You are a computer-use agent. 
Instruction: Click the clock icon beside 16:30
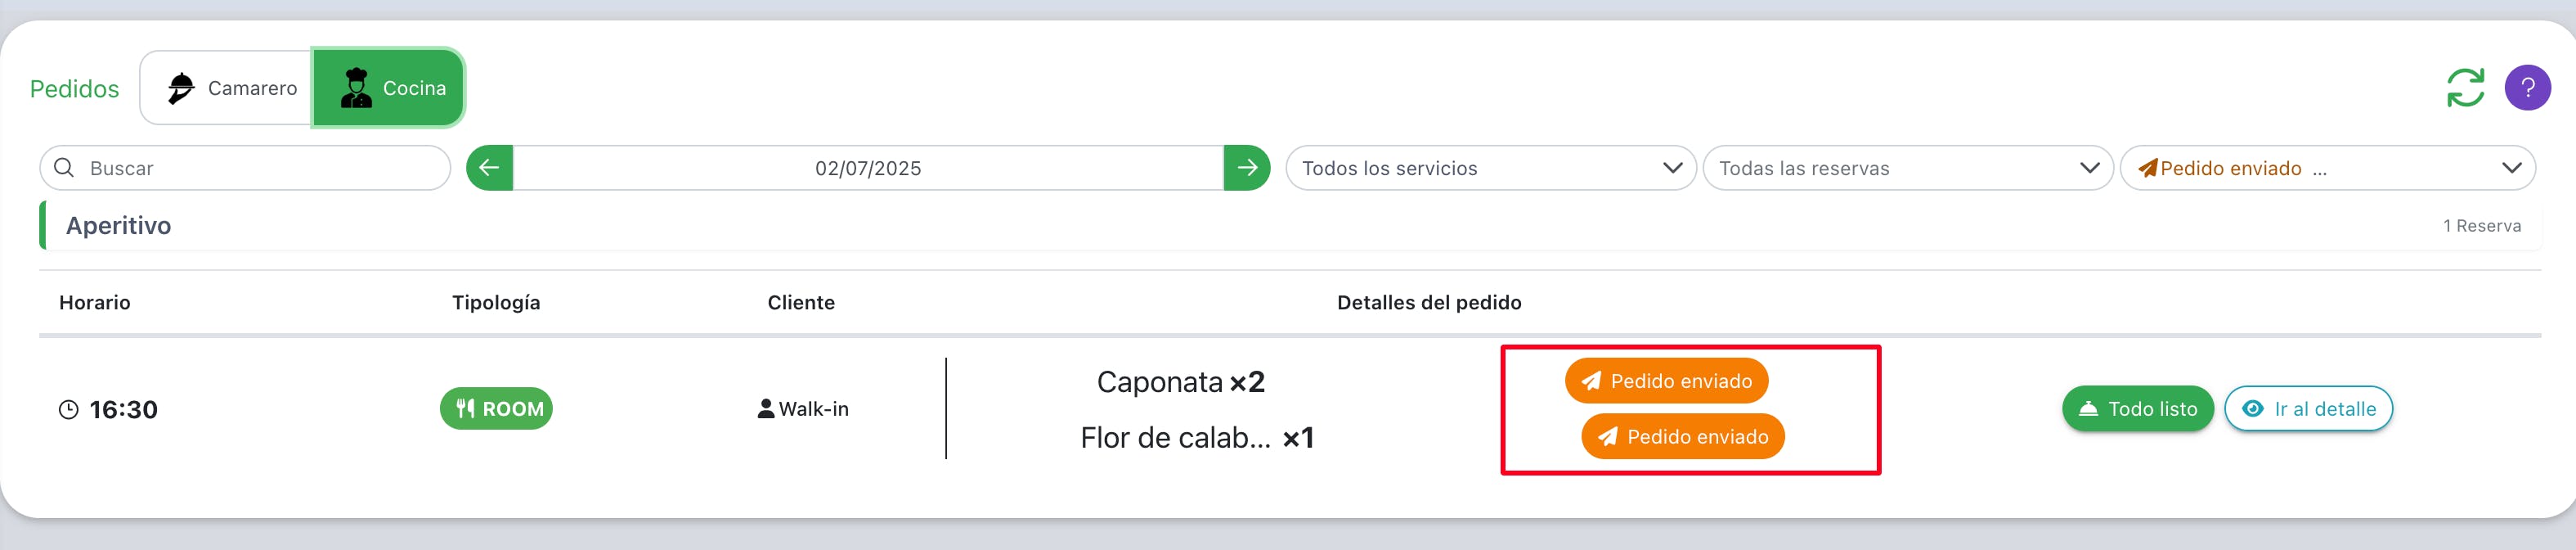pos(68,409)
